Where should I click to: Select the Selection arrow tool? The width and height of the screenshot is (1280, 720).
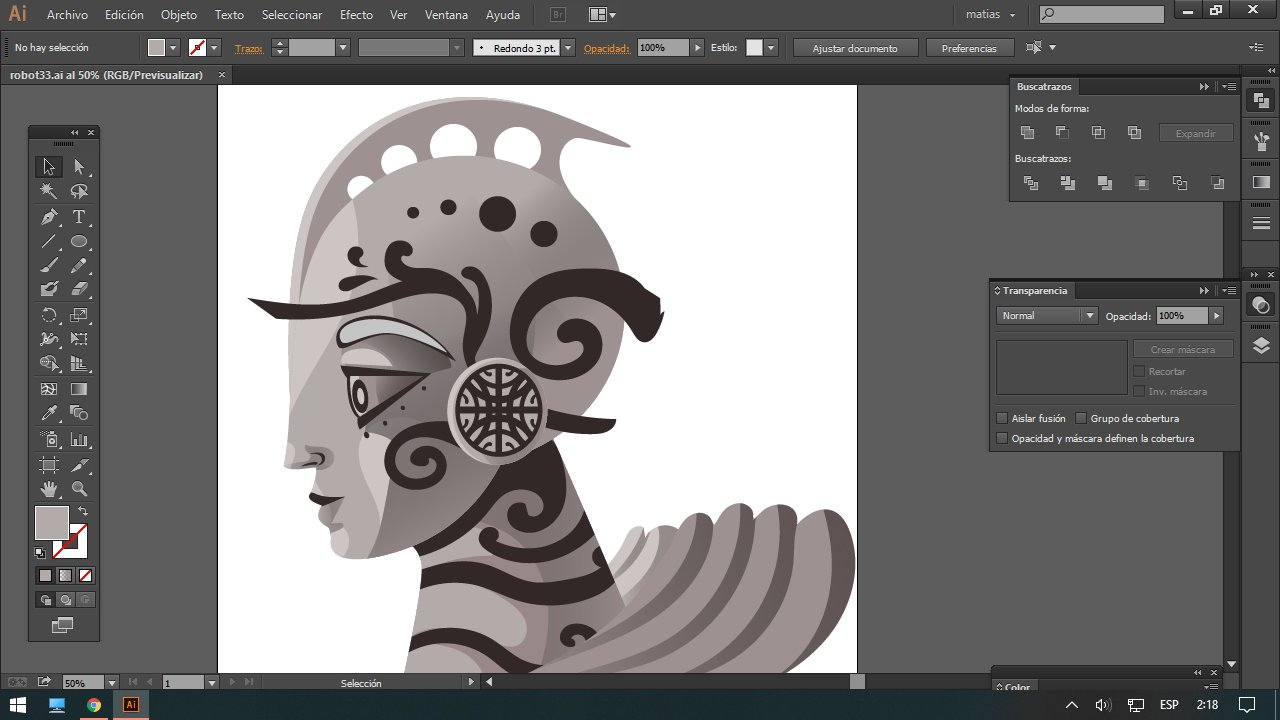point(48,167)
